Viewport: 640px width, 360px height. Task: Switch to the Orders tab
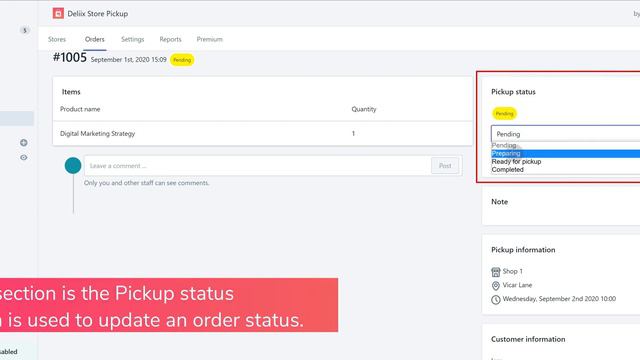point(95,39)
